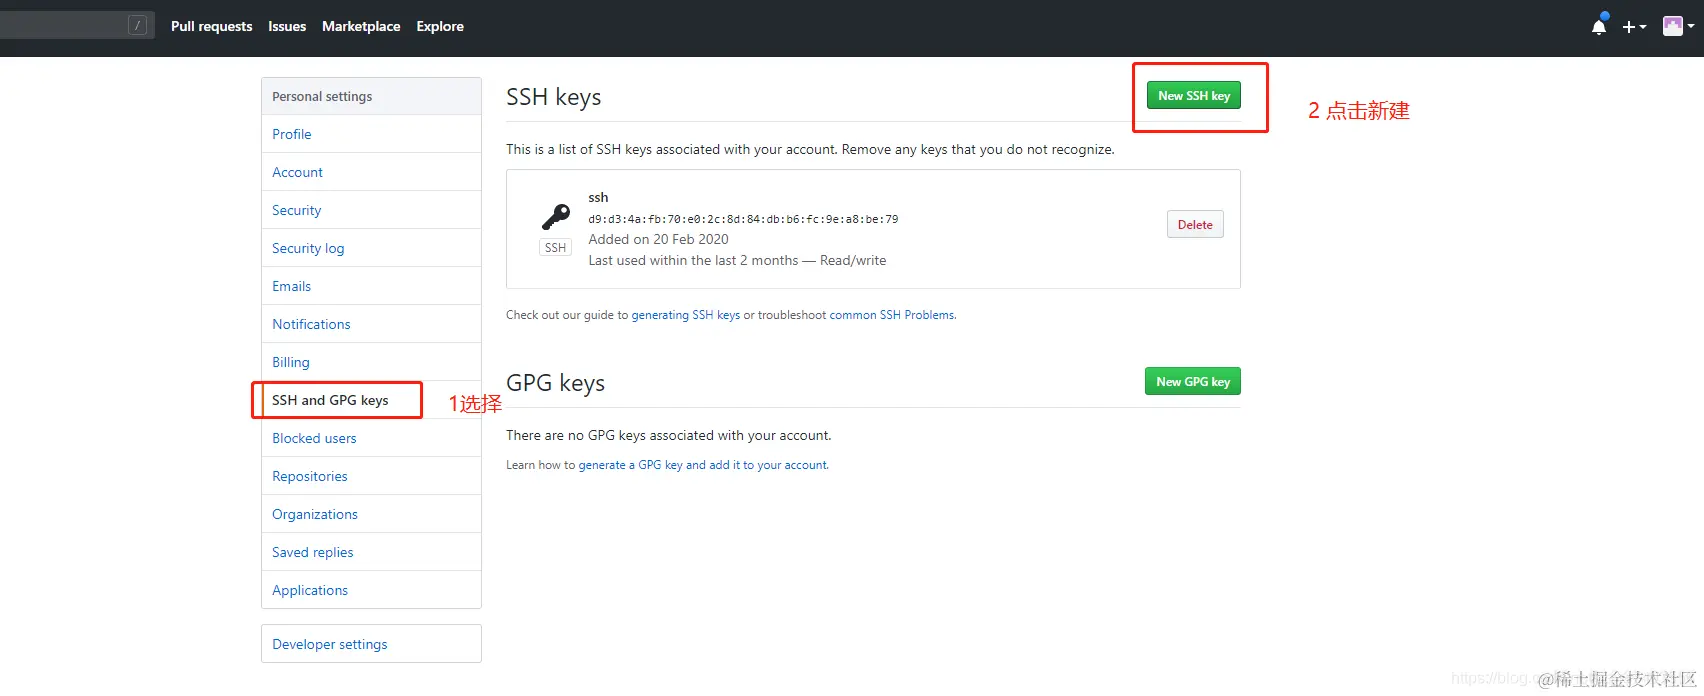The image size is (1704, 696).
Task: Open the user avatar menu
Action: pyautogui.click(x=1678, y=26)
